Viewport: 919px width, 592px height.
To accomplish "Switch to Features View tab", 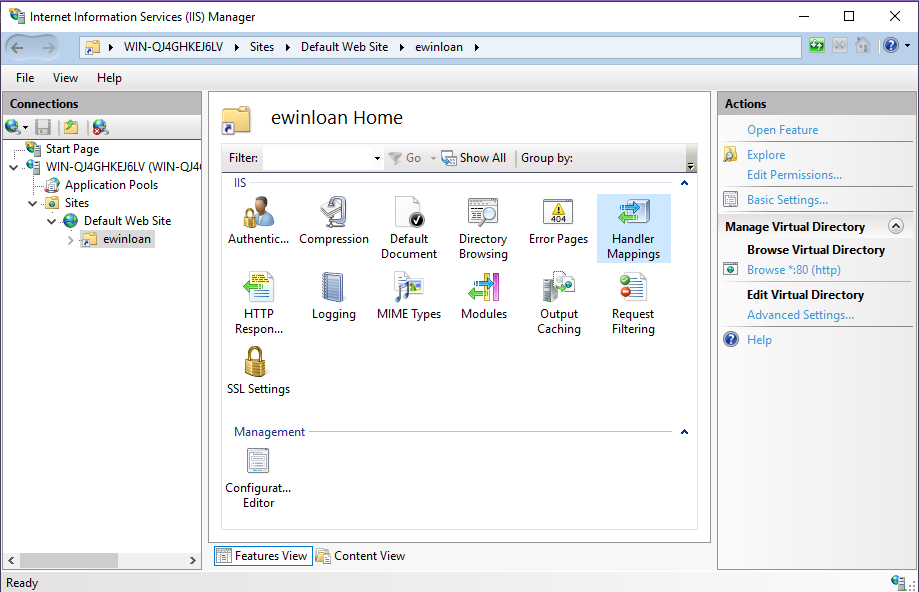I will pyautogui.click(x=263, y=556).
